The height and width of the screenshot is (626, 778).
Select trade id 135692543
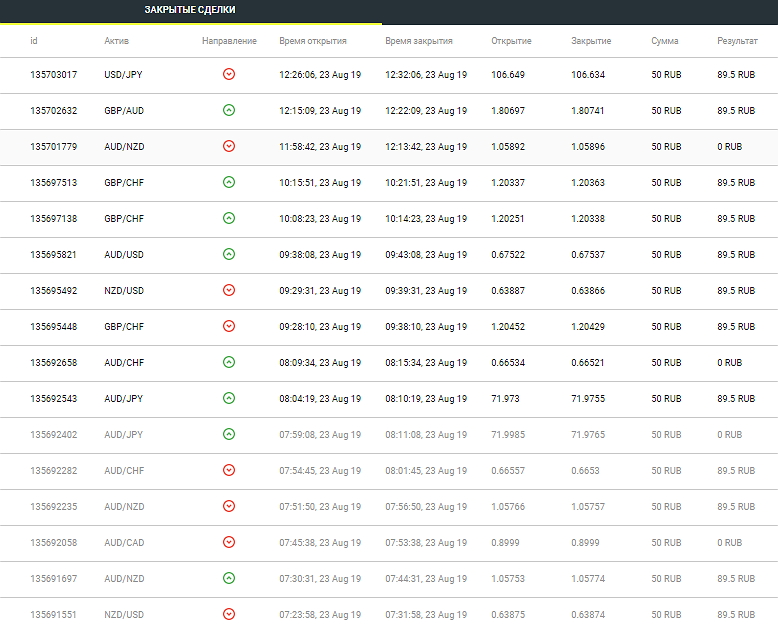click(x=54, y=399)
